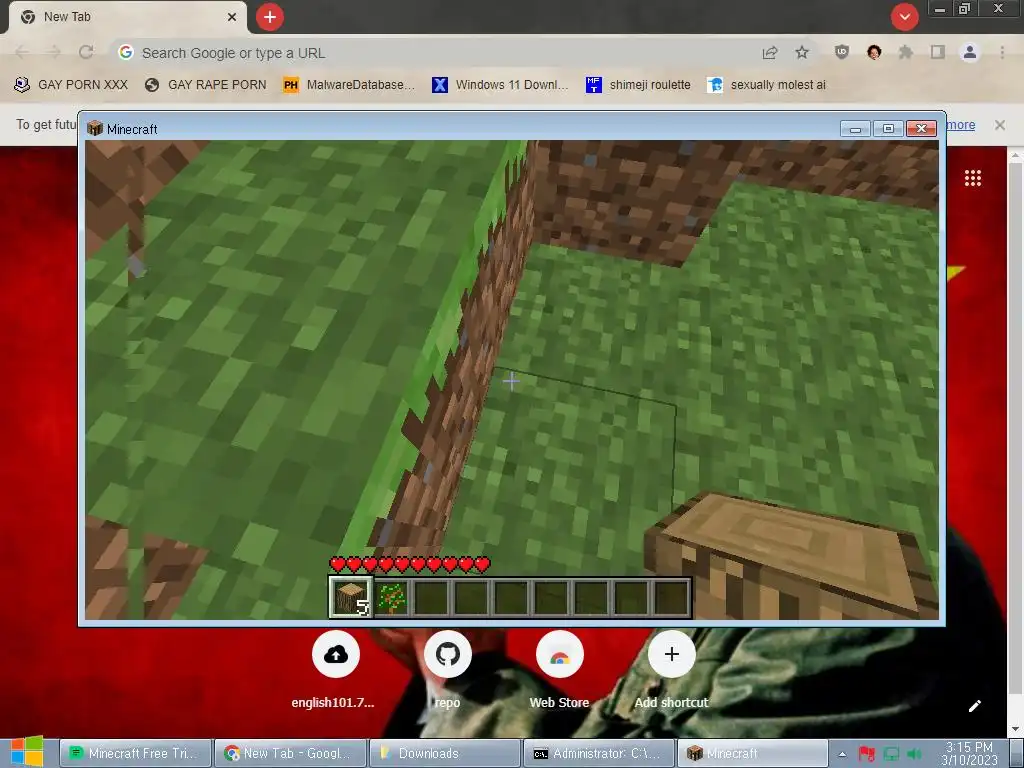Switch to Downloads taskbar window
This screenshot has height=768, width=1024.
click(x=445, y=753)
